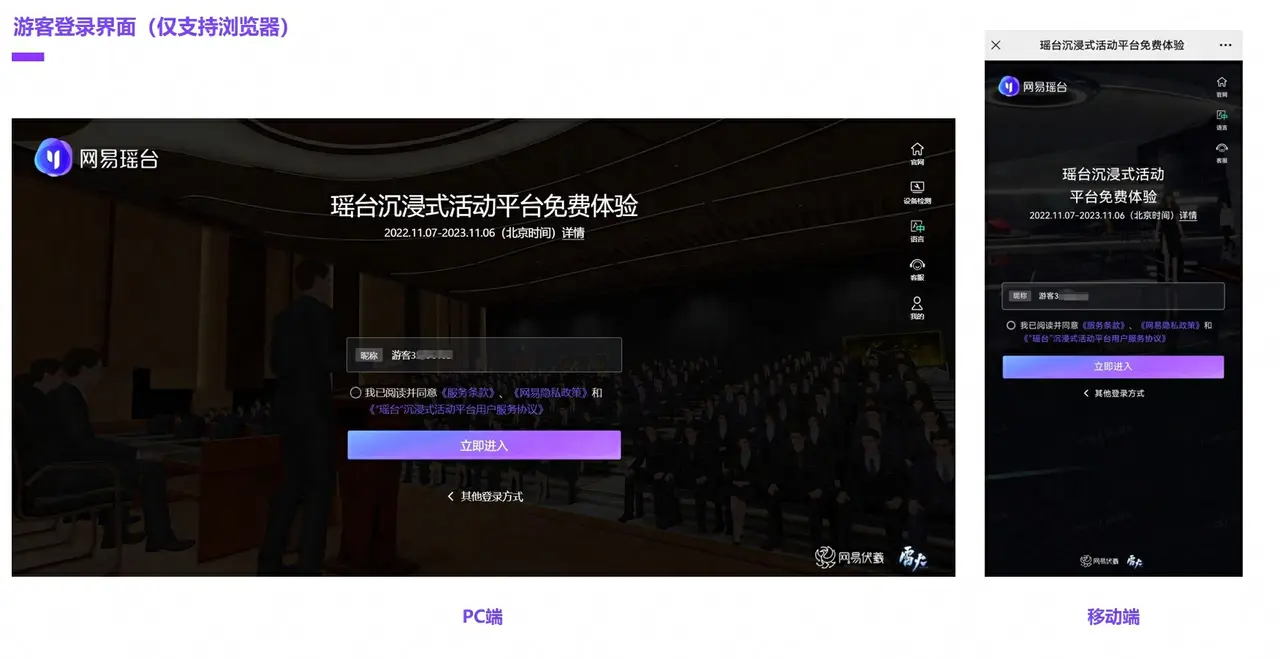
Task: Open 《"瑶台"沉浸式活动平台用户服务协议》 in PC view
Action: pyautogui.click(x=458, y=410)
